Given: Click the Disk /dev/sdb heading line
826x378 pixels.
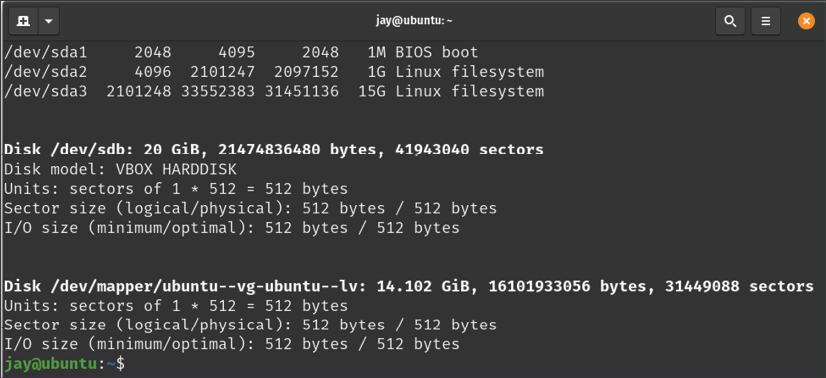Looking at the screenshot, I should tap(274, 150).
